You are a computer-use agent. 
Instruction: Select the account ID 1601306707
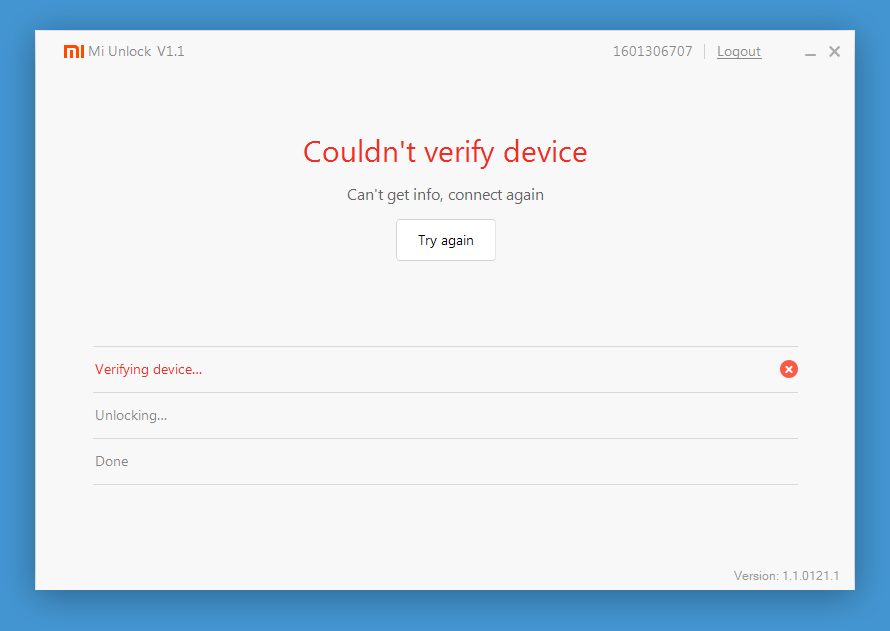click(652, 52)
